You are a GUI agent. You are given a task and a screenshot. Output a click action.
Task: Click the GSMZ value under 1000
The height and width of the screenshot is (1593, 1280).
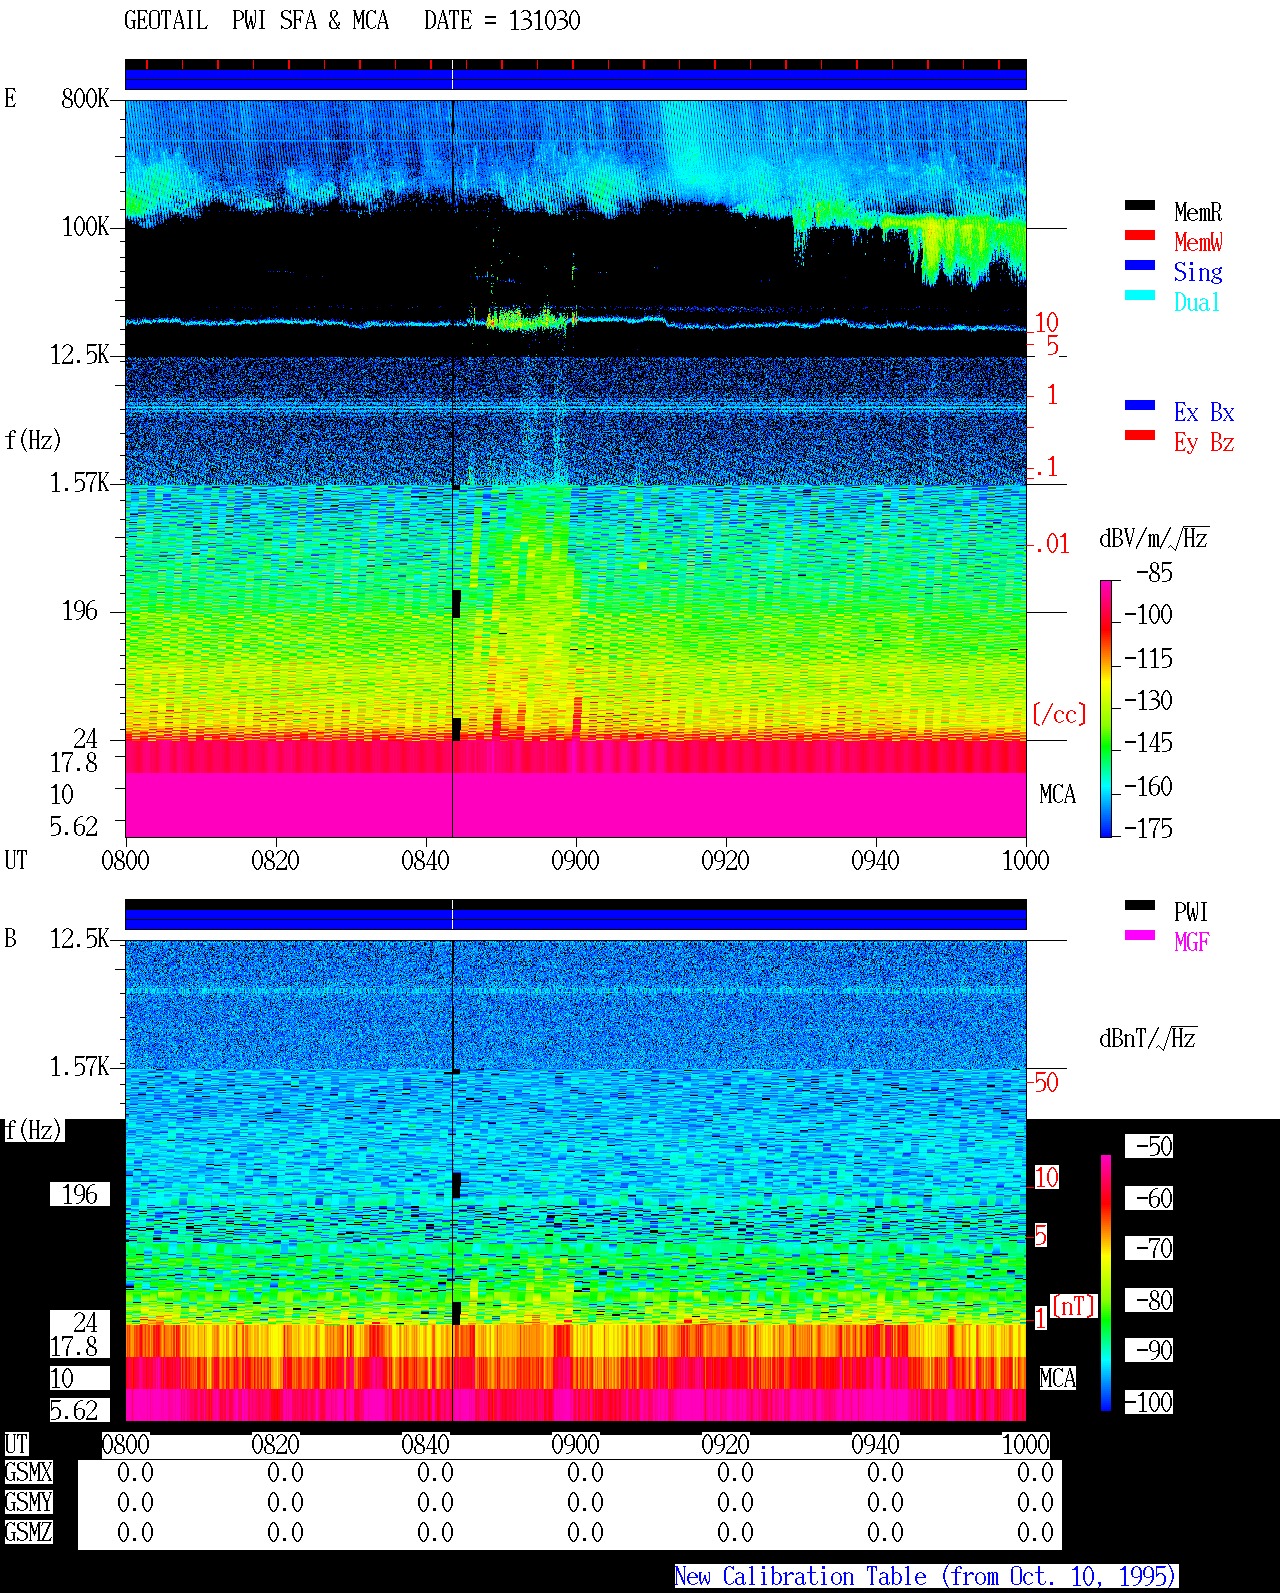pyautogui.click(x=1035, y=1533)
